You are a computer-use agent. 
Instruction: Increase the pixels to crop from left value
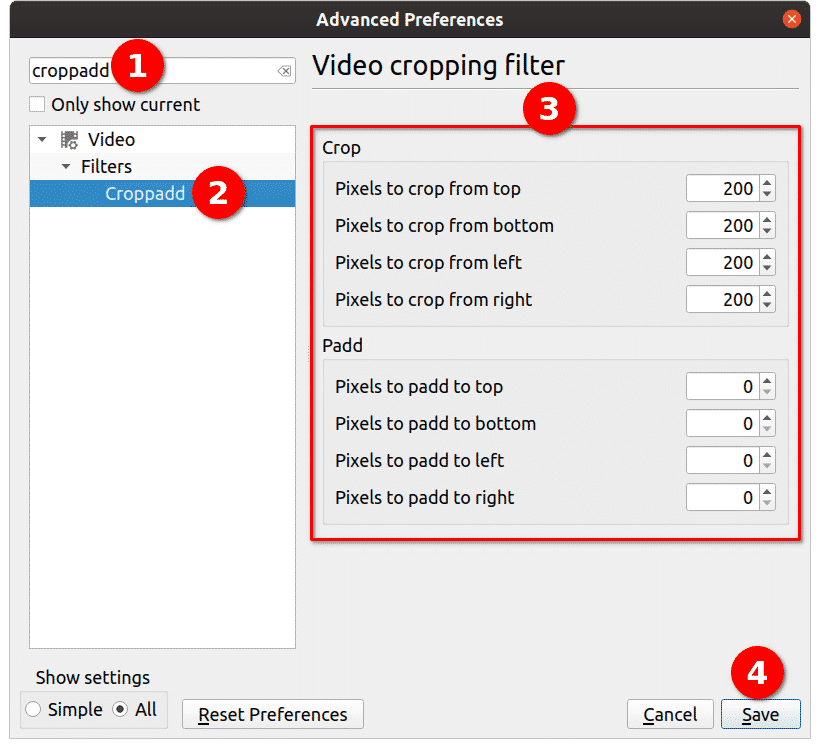point(767,256)
